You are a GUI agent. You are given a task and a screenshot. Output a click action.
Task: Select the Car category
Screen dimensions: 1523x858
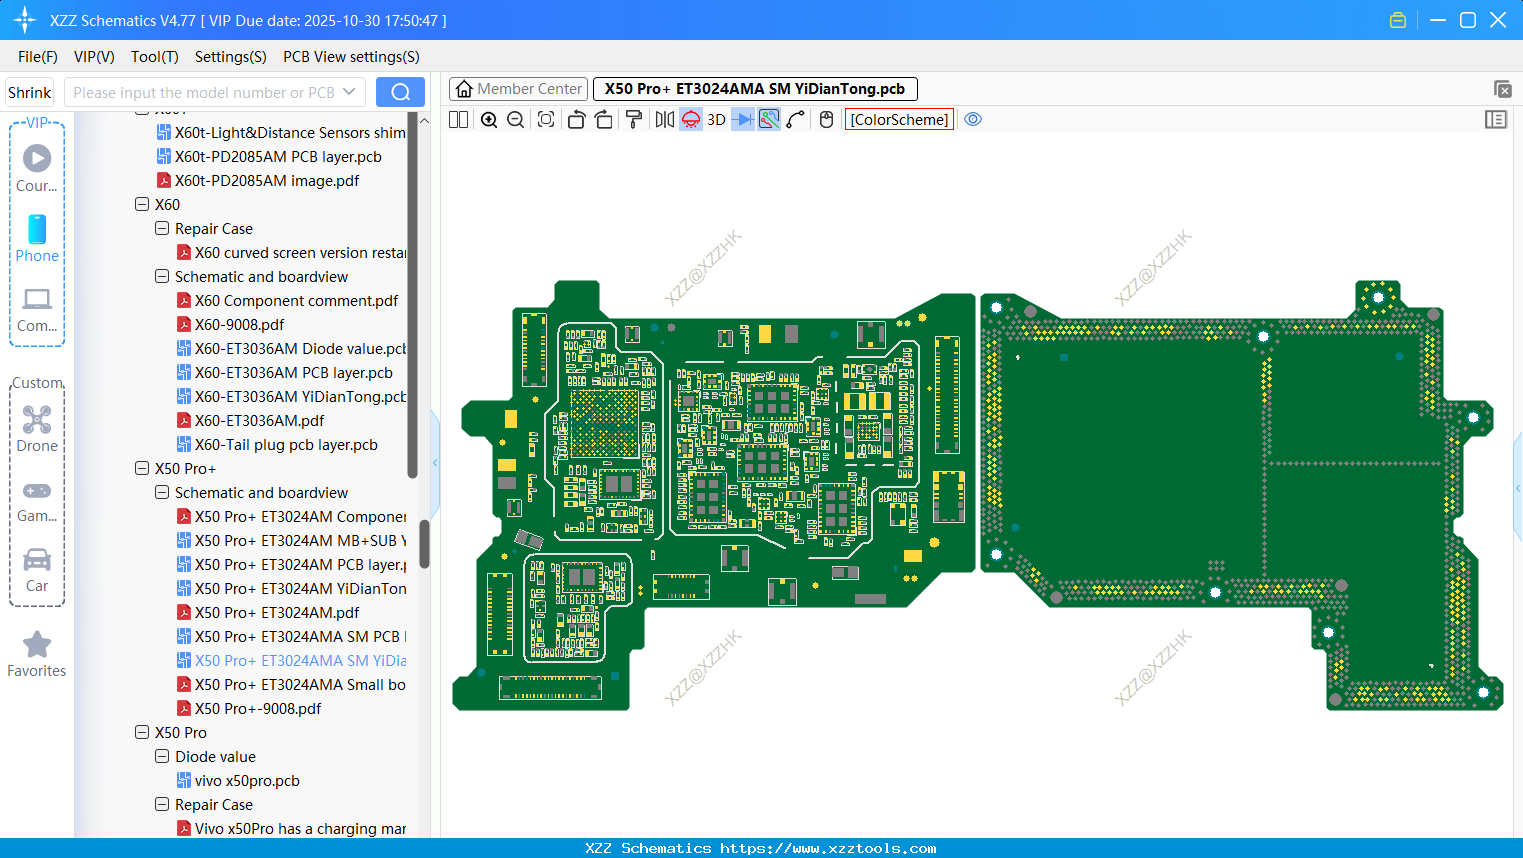pyautogui.click(x=37, y=570)
